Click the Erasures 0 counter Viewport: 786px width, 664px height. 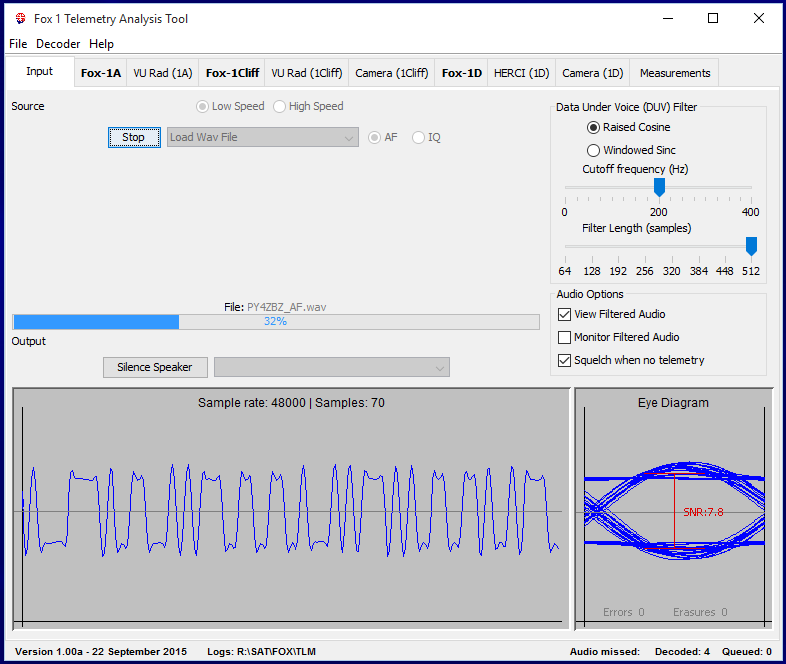700,612
